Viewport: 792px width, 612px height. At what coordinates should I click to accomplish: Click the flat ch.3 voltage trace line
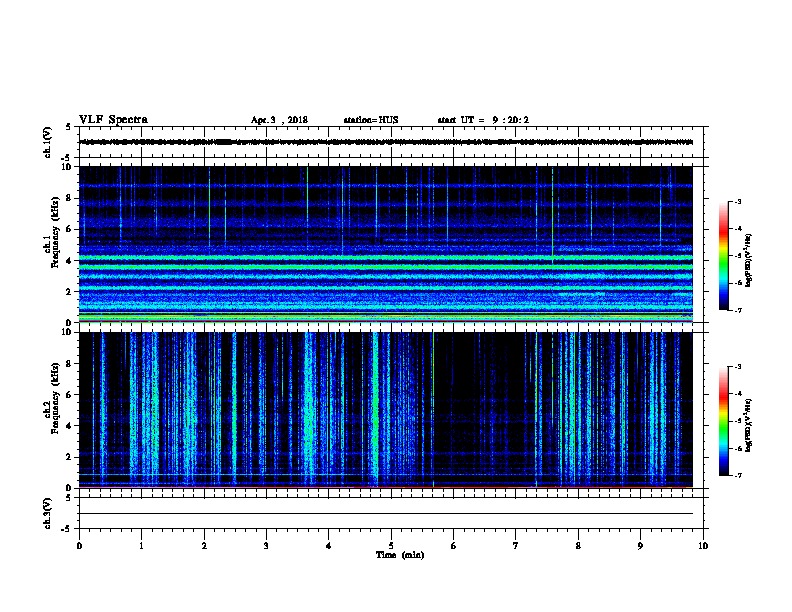coord(386,514)
